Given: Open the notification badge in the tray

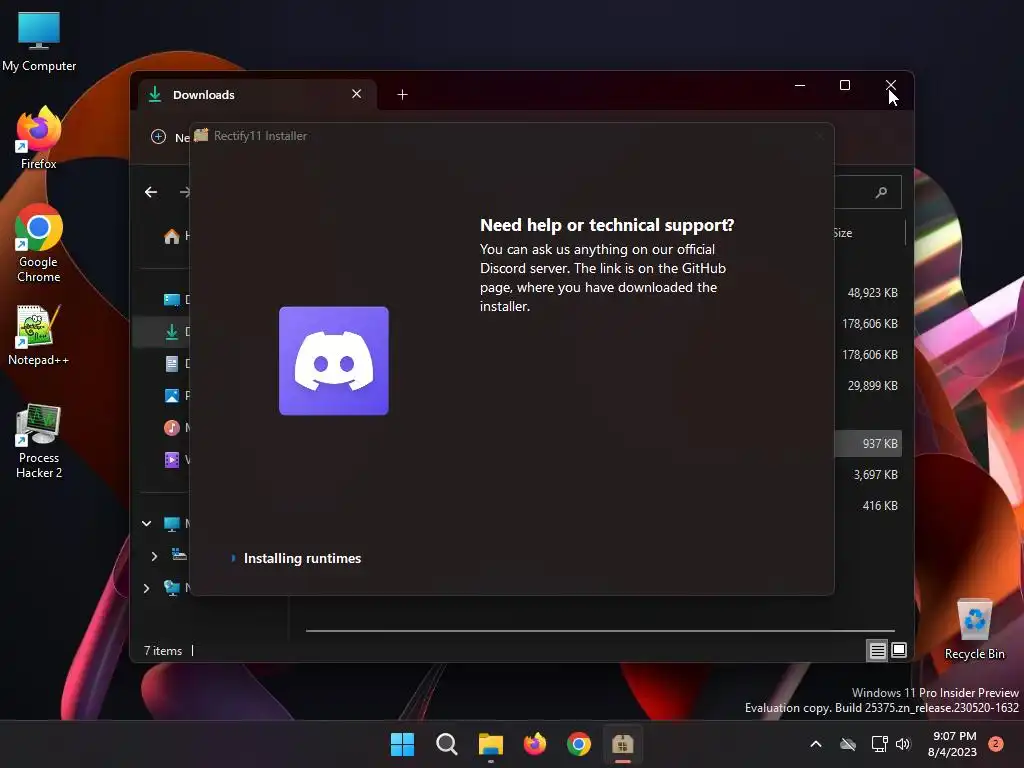Looking at the screenshot, I should pyautogui.click(x=995, y=744).
